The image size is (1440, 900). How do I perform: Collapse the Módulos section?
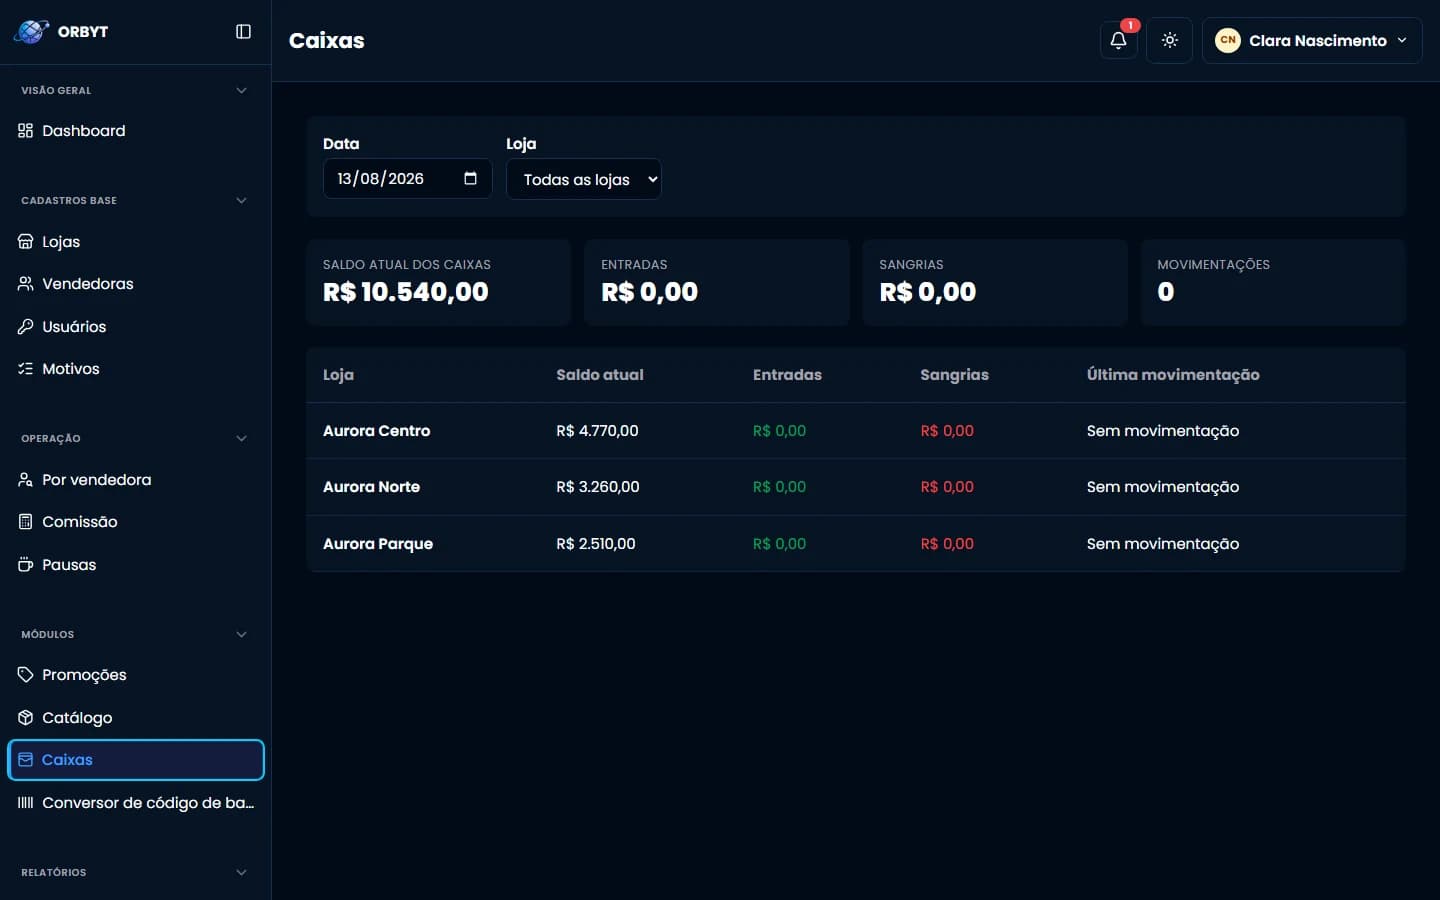241,635
